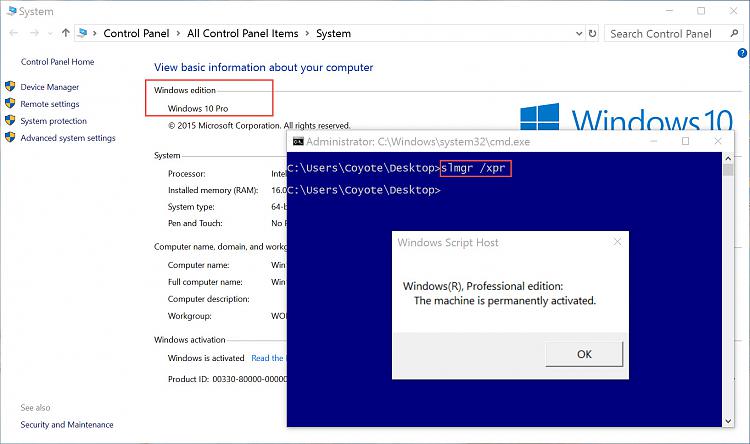Click cmd window scrollbar up arrow
Viewport: 750px width, 444px height.
coord(728,157)
